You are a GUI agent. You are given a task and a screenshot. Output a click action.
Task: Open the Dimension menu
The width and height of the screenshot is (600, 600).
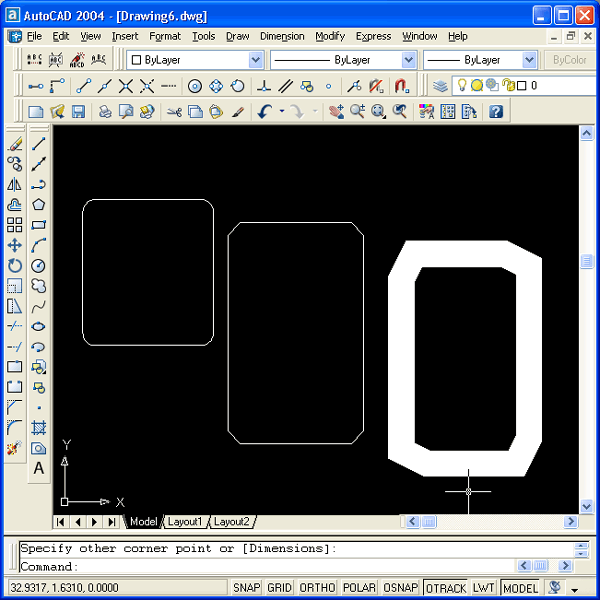point(282,36)
